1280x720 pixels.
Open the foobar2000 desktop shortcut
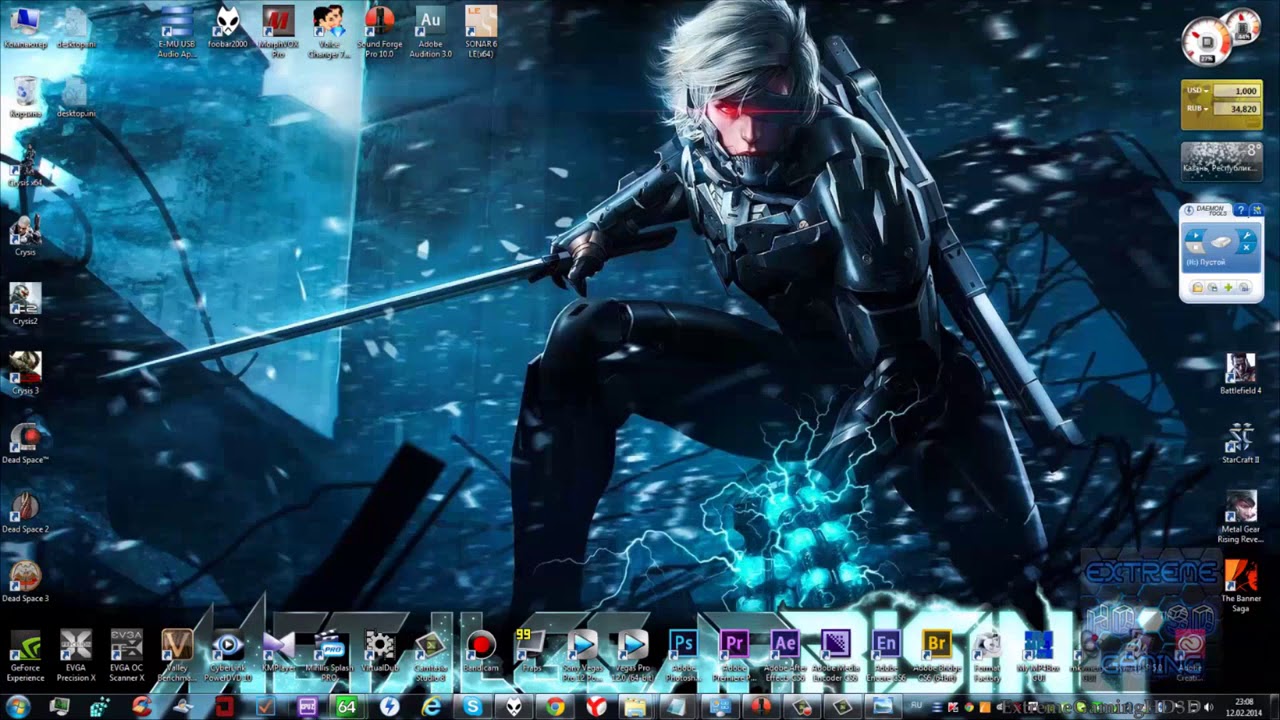pyautogui.click(x=228, y=27)
